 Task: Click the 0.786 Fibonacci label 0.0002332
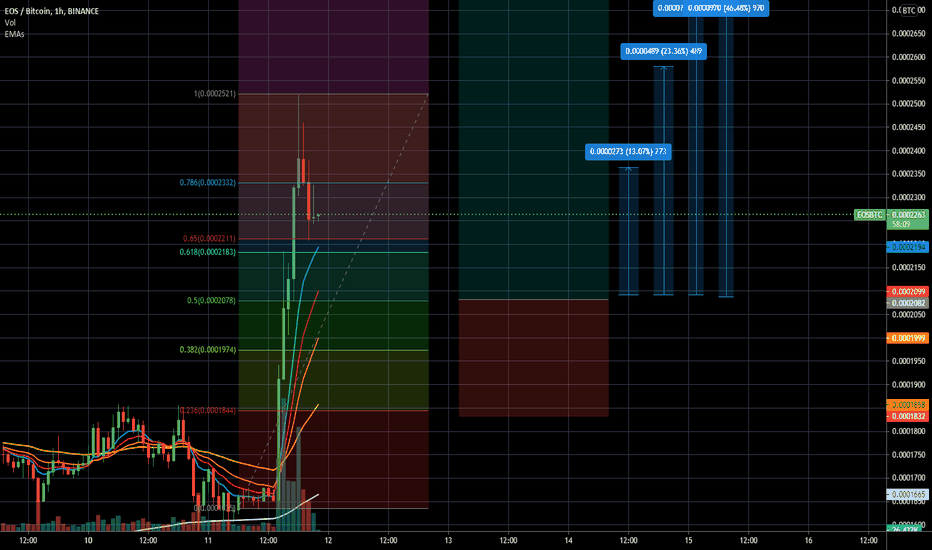[x=207, y=183]
